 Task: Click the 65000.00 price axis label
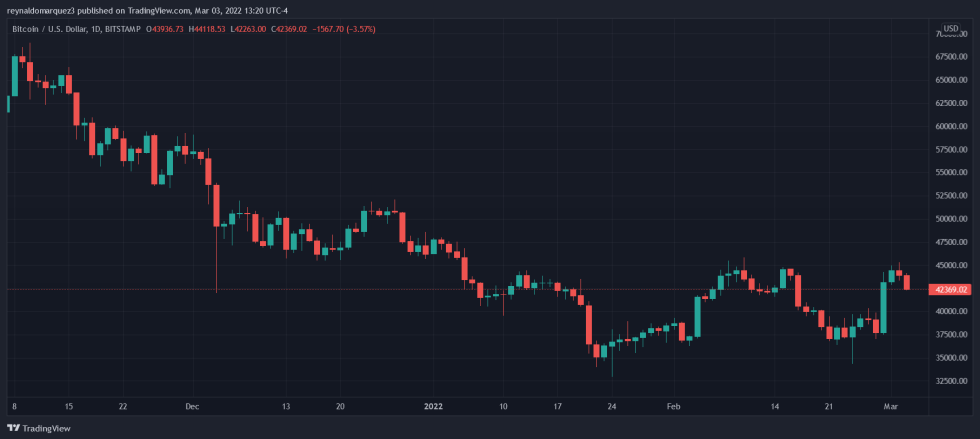click(951, 80)
